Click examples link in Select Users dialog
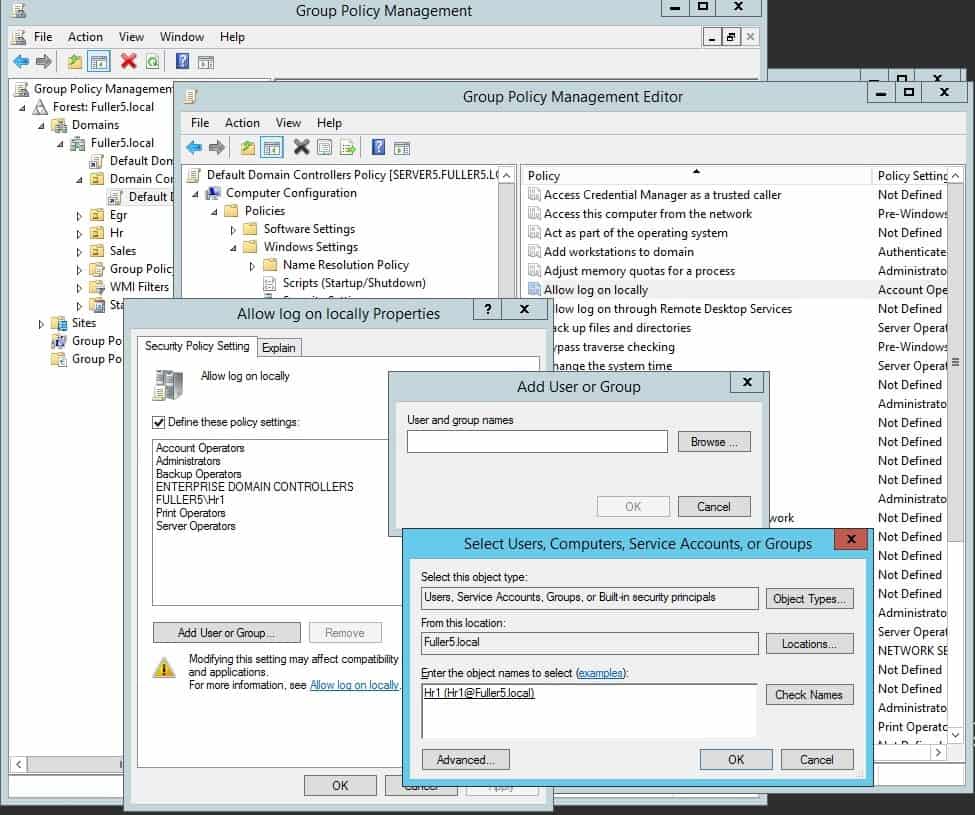Viewport: 975px width, 815px height. pyautogui.click(x=601, y=673)
